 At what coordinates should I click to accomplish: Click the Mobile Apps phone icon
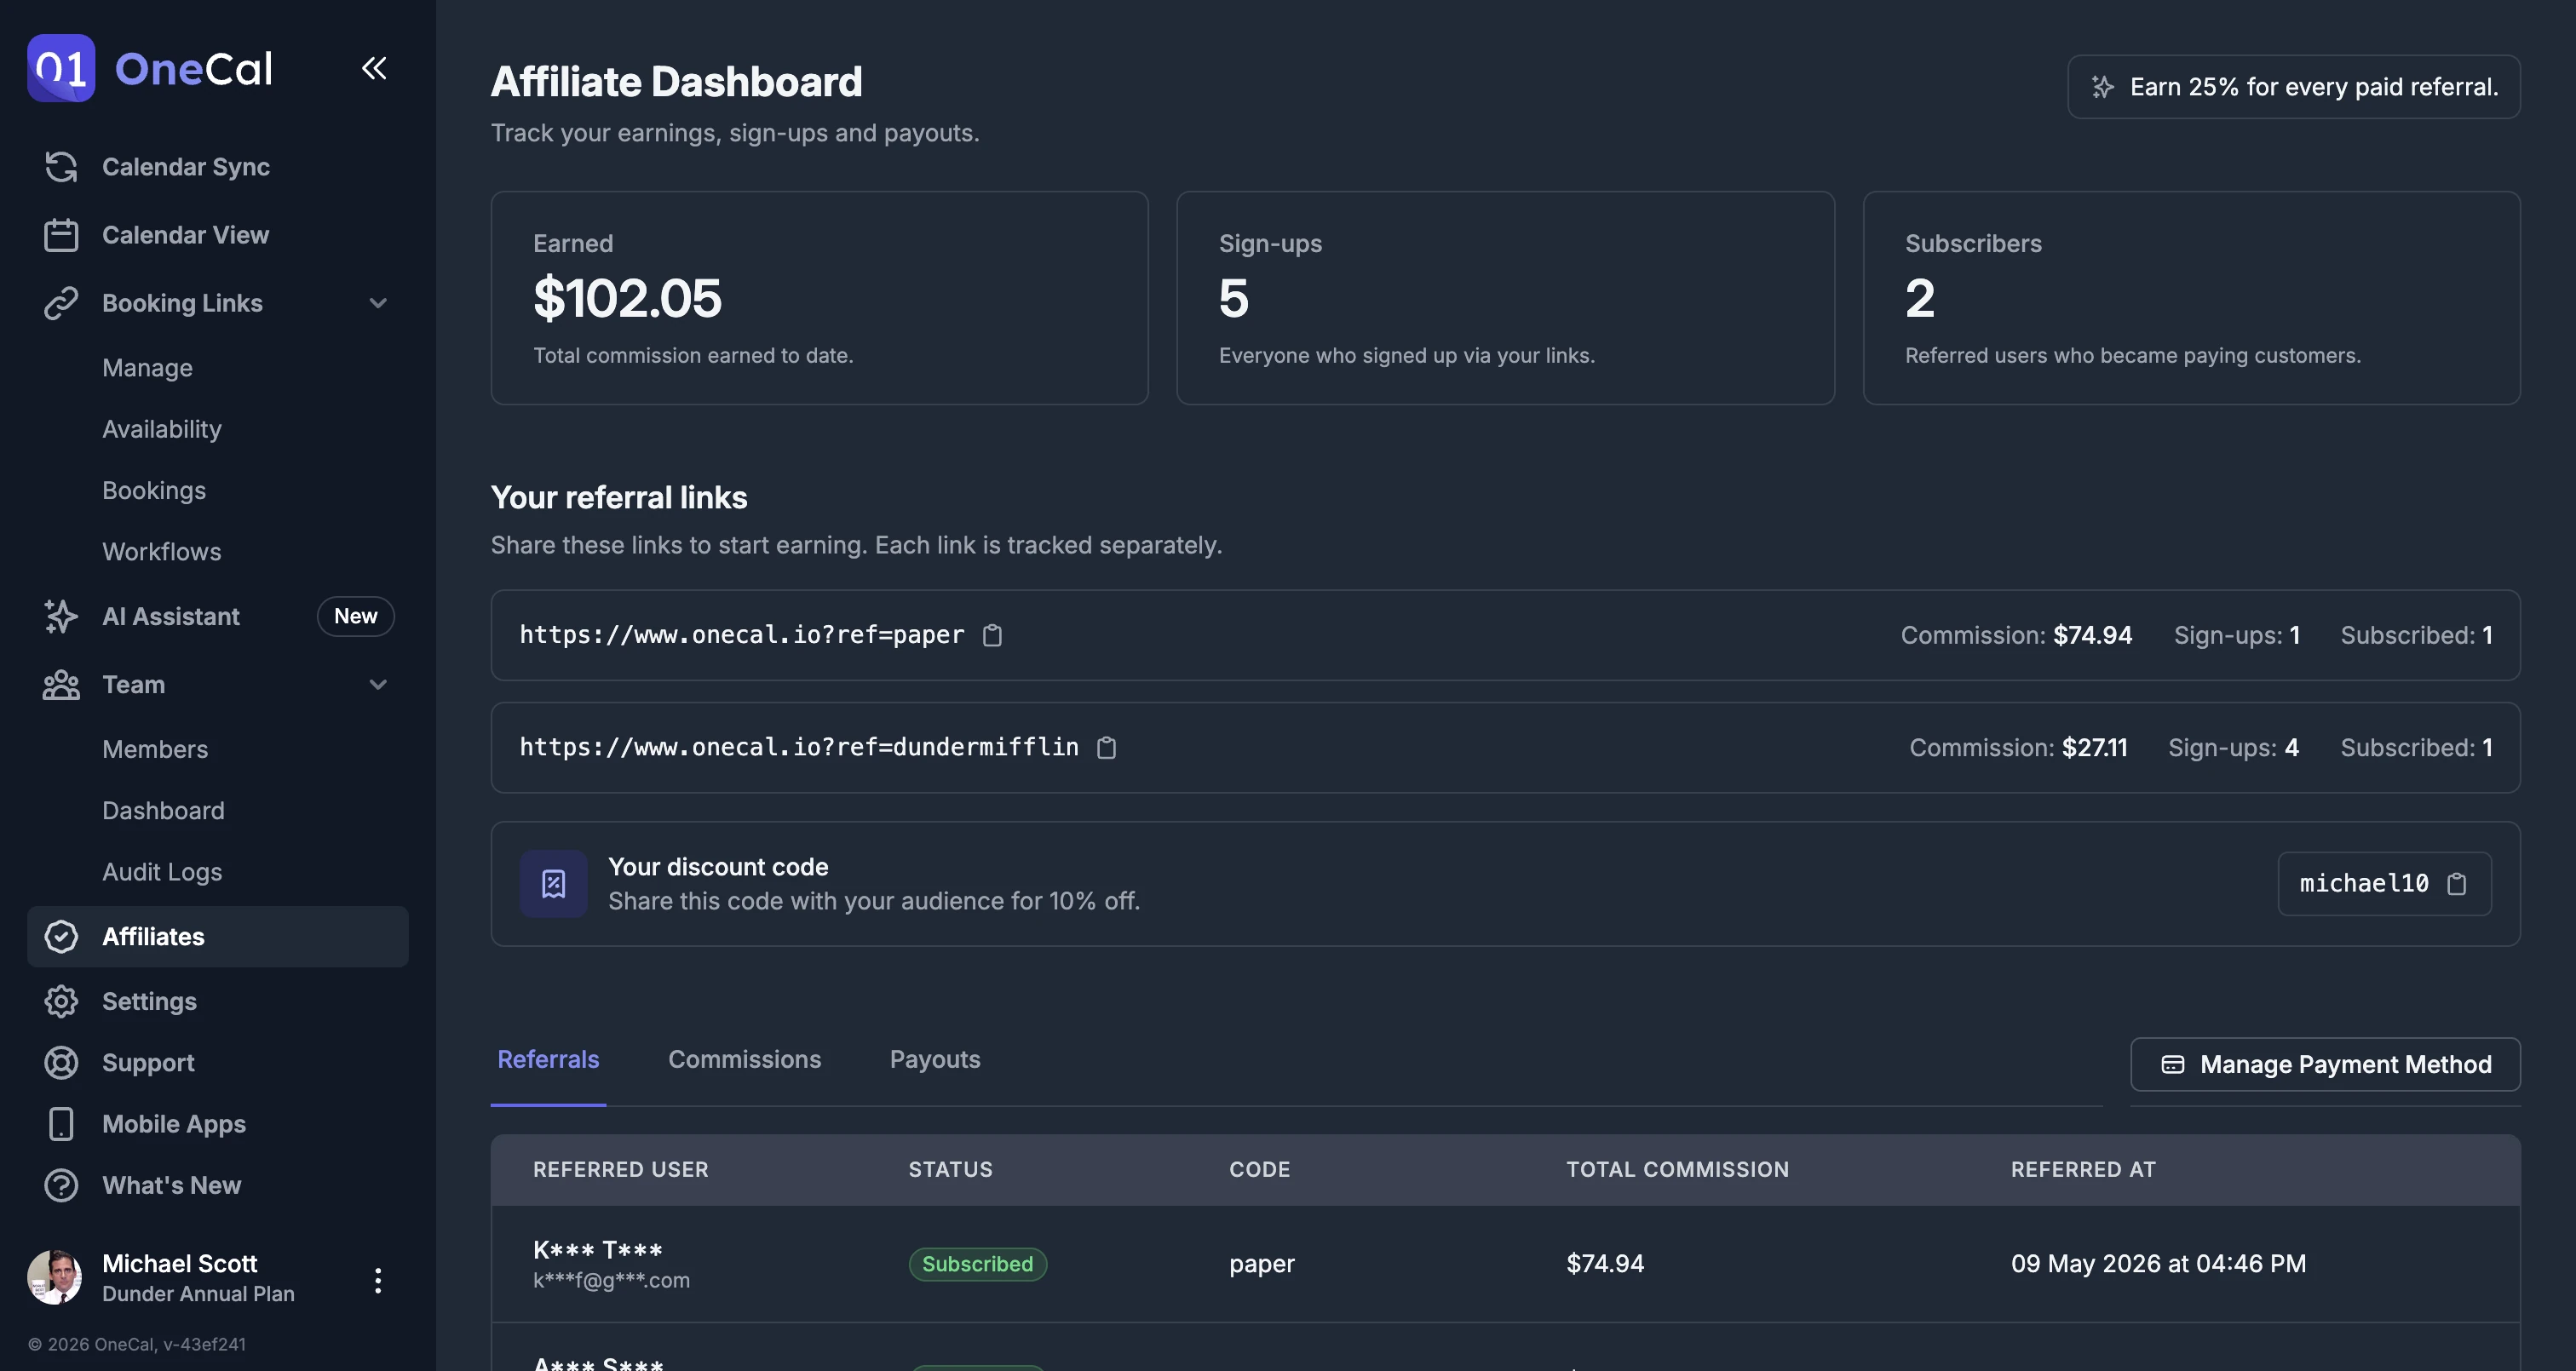click(x=61, y=1124)
